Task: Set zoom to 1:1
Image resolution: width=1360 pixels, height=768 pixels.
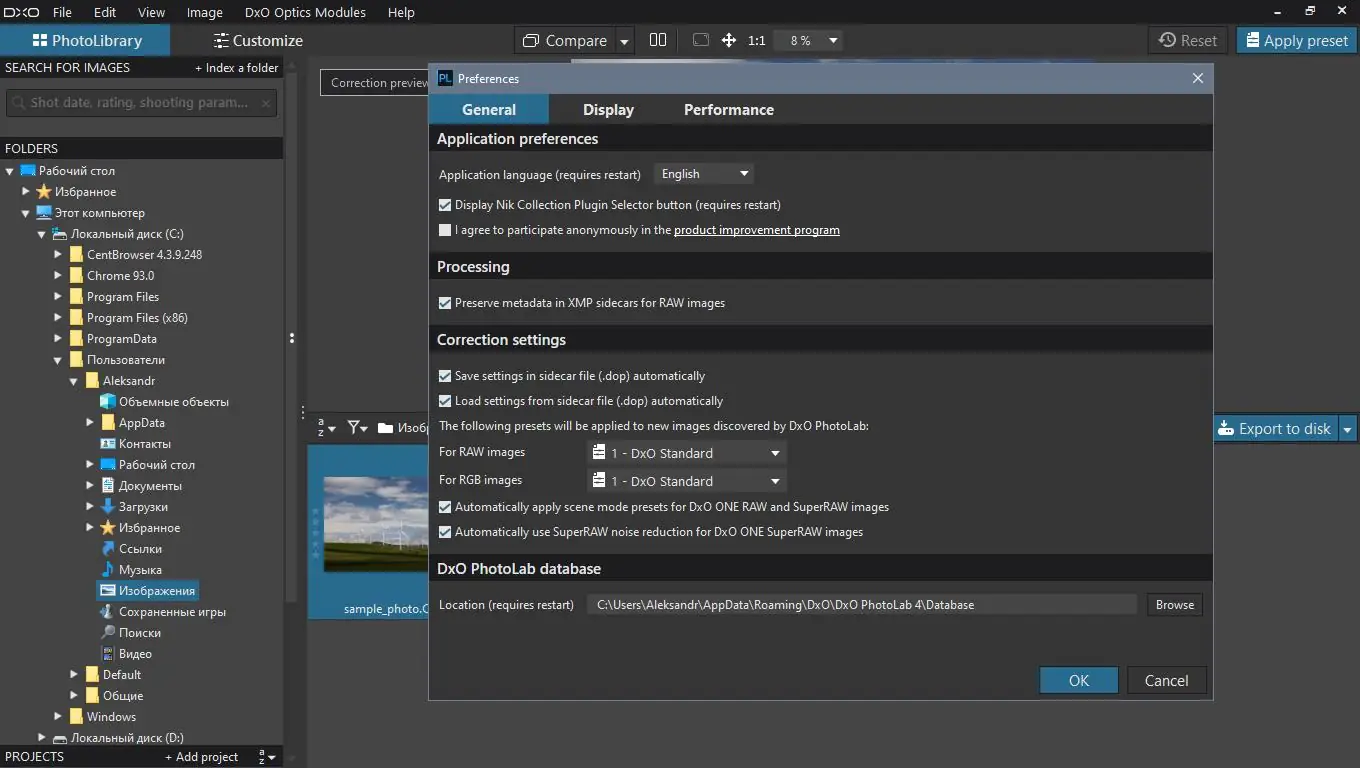Action: click(x=756, y=41)
